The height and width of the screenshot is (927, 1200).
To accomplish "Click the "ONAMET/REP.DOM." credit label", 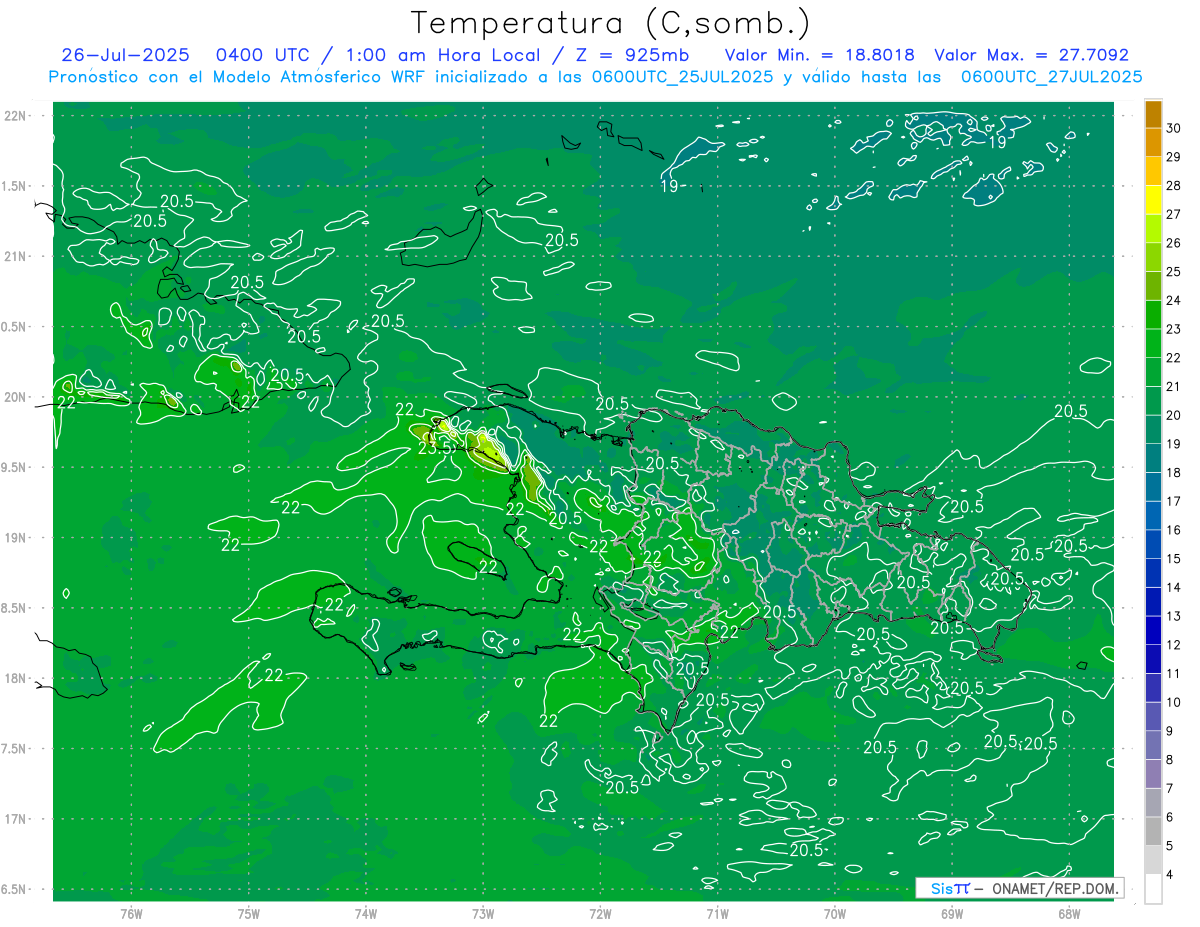I will point(1056,888).
